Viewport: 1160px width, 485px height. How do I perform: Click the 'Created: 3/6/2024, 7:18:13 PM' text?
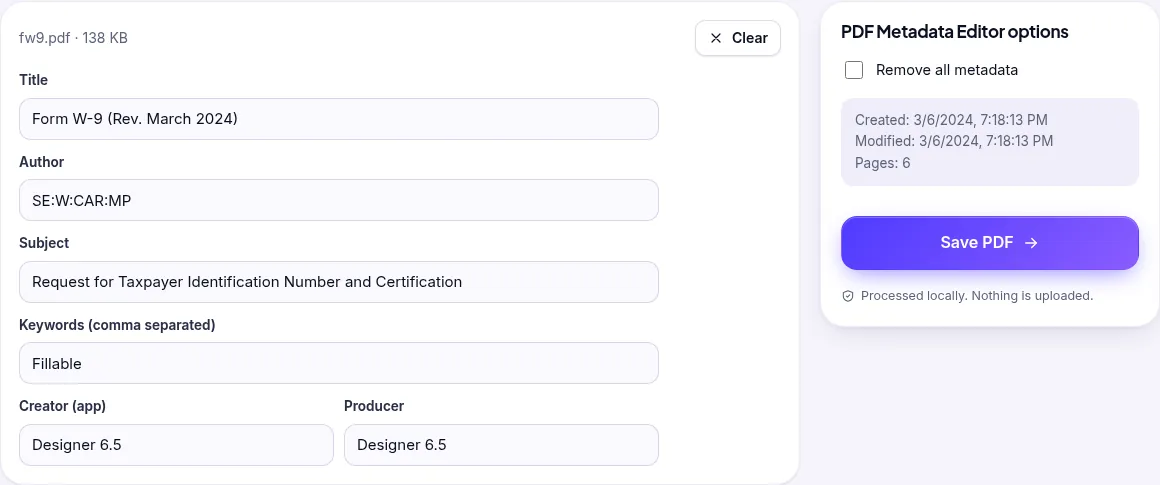tap(951, 120)
